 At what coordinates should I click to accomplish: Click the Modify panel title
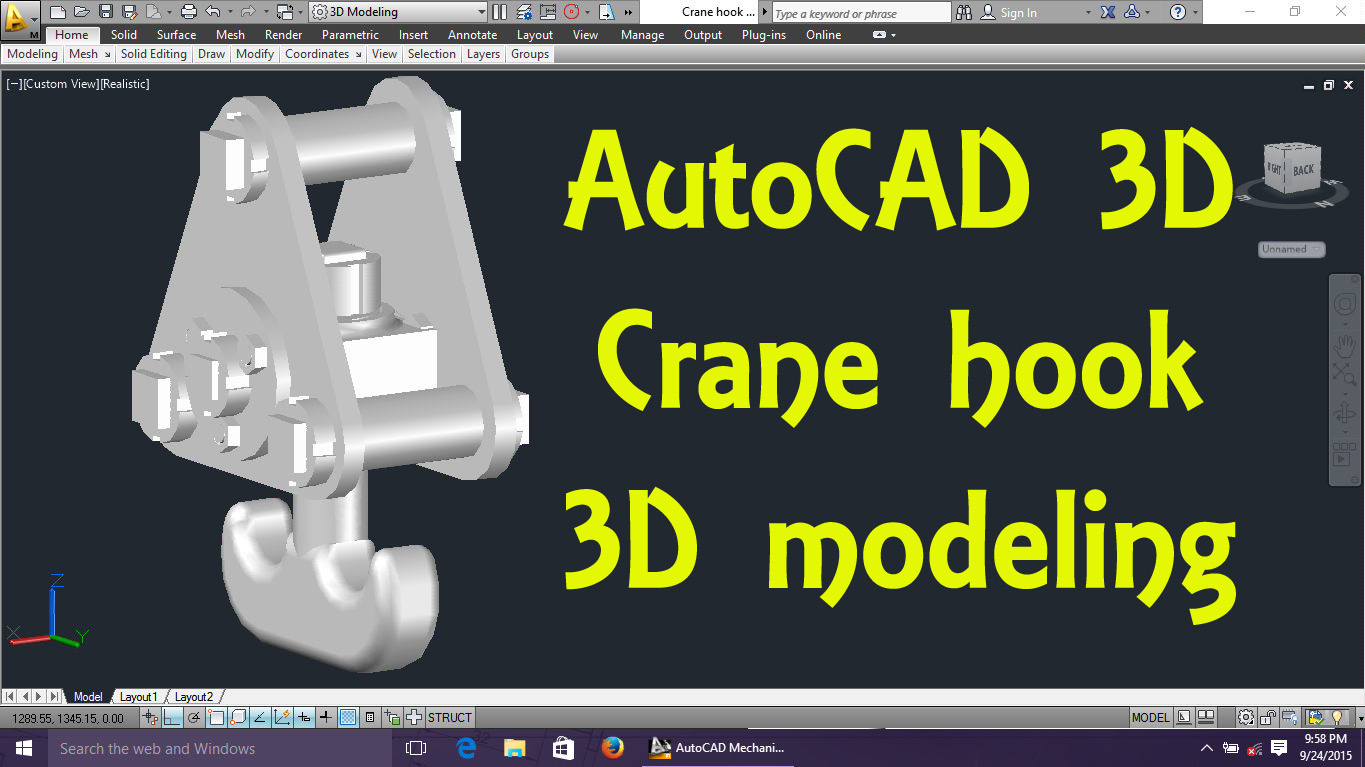pyautogui.click(x=255, y=54)
